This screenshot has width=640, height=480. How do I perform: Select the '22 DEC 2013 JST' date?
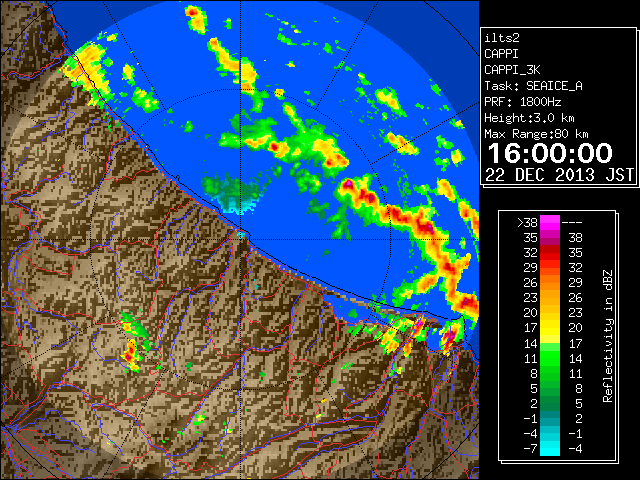559,175
